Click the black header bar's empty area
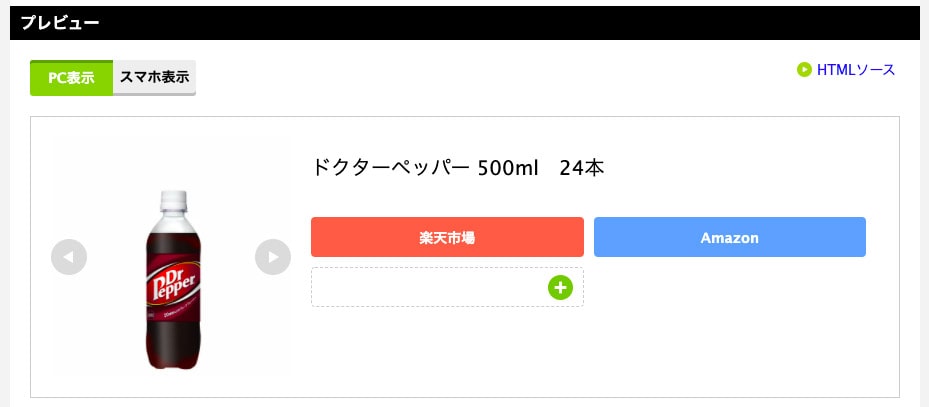The width and height of the screenshot is (929, 407). click(x=500, y=23)
